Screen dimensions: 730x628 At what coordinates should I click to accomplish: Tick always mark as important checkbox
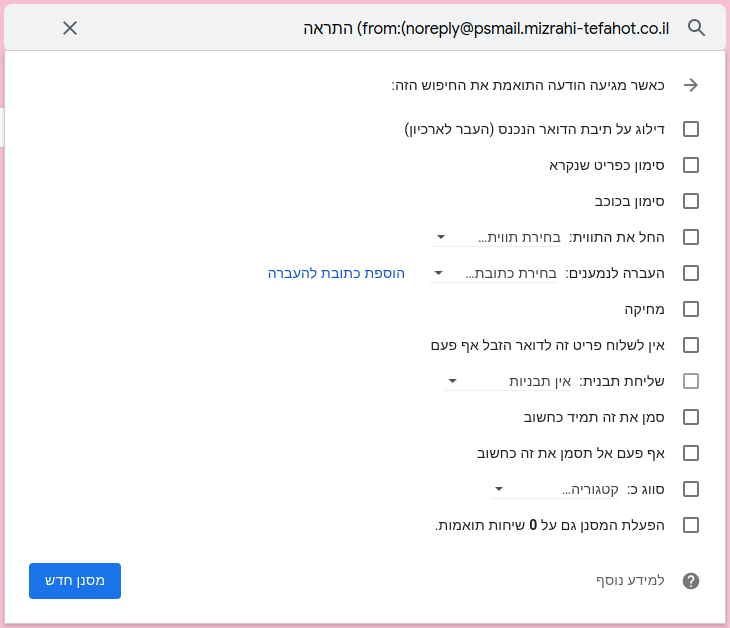[691, 417]
